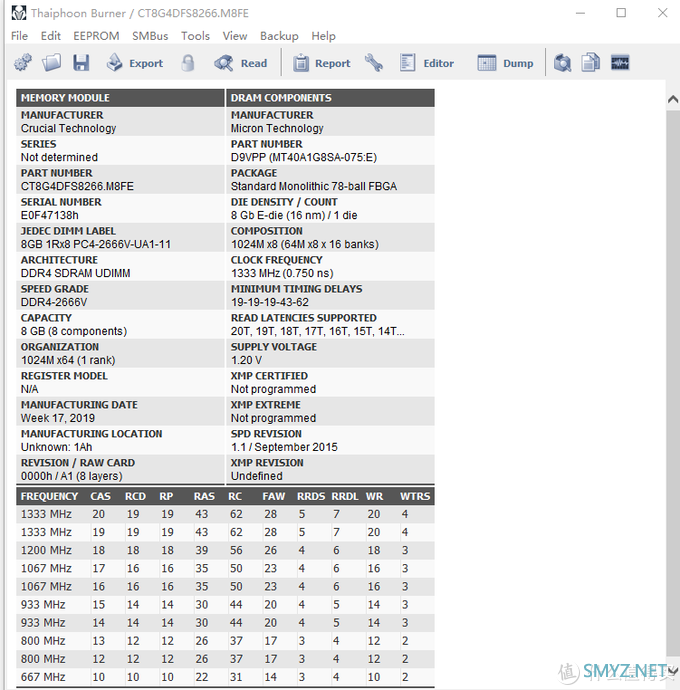Open the EEPROM menu

click(96, 36)
